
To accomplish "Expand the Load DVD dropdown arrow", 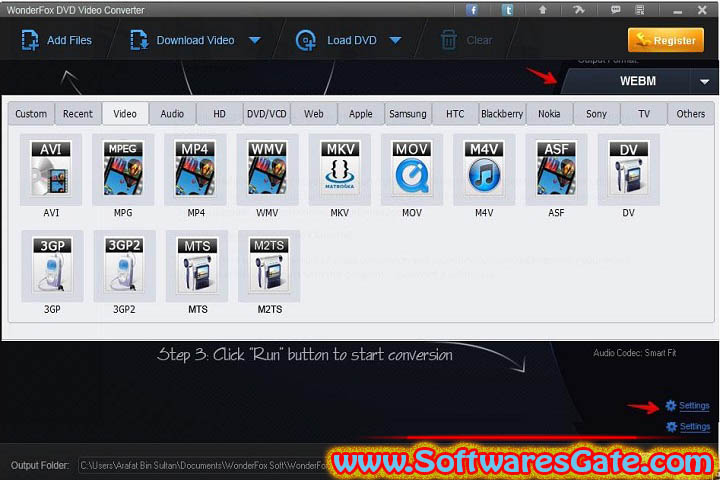I will coord(395,41).
